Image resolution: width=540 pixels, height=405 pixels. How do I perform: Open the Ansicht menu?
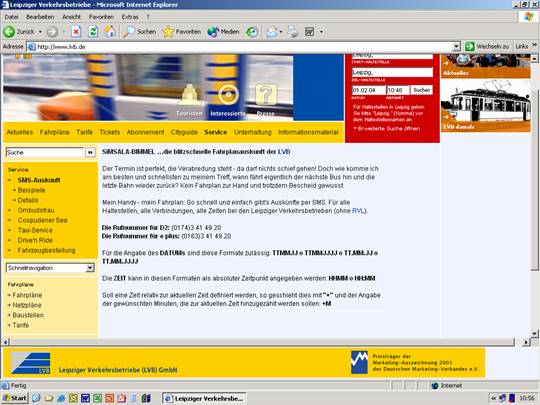click(71, 17)
